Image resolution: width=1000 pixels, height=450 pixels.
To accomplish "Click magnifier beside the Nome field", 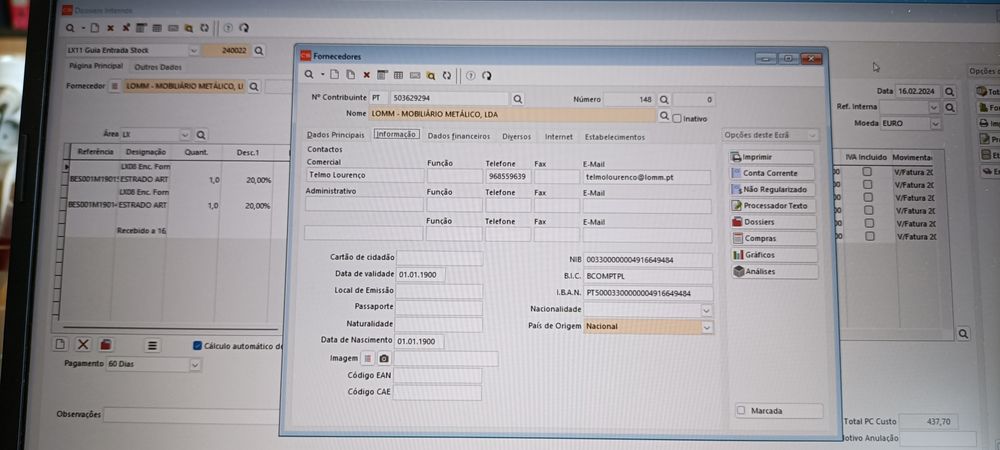I will pyautogui.click(x=664, y=115).
